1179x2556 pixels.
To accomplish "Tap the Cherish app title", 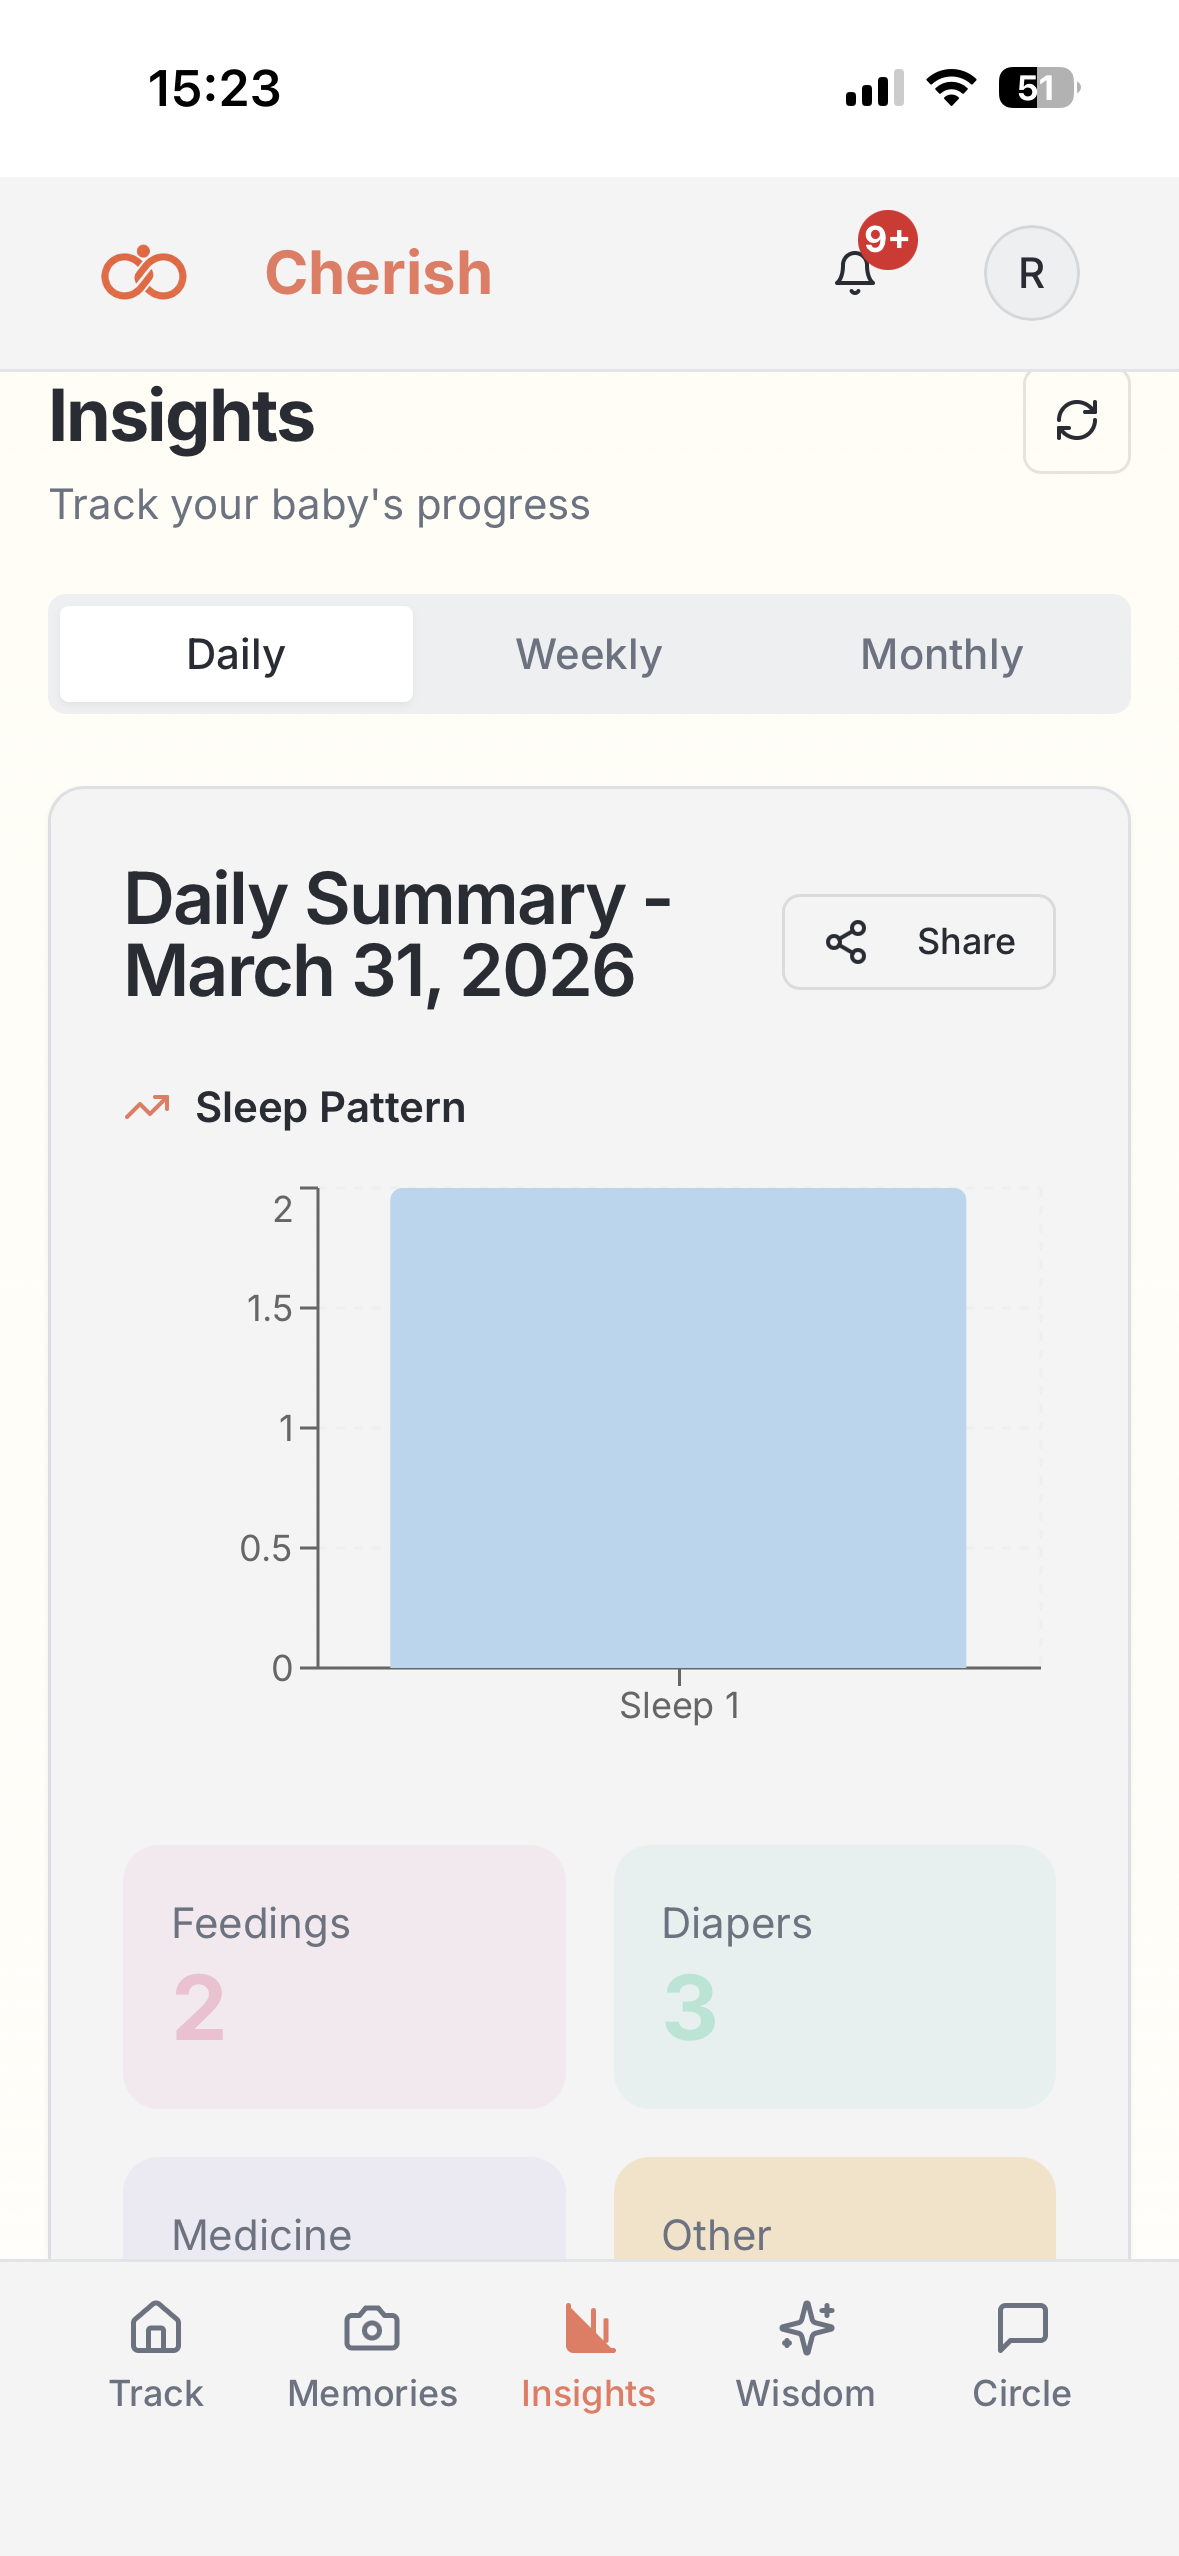I will pyautogui.click(x=378, y=273).
